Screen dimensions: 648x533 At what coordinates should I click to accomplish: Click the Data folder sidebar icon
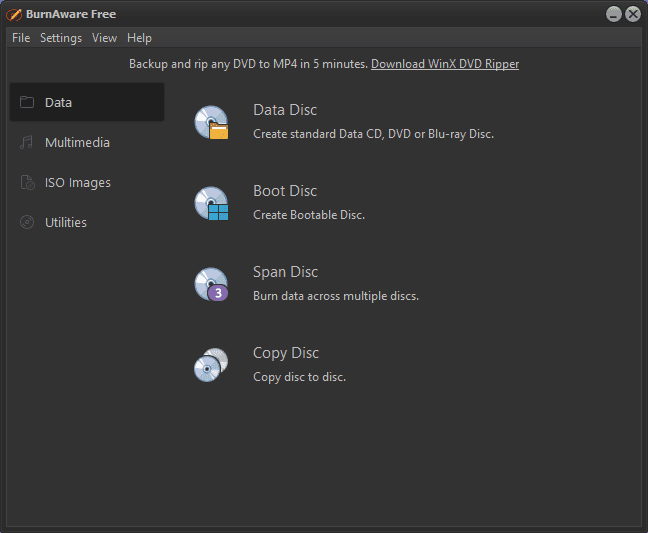point(27,102)
